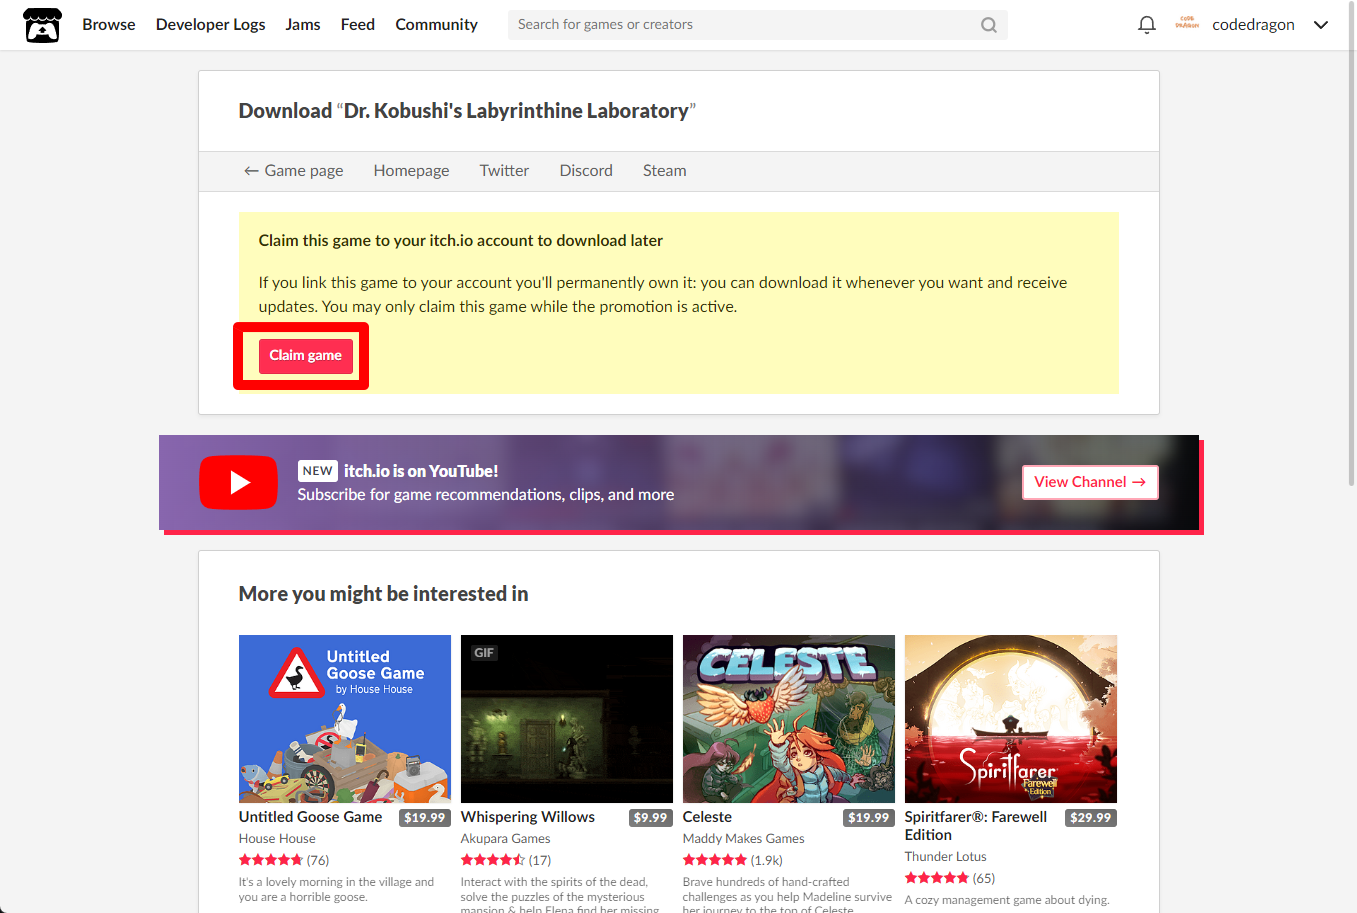Open the Browse menu
Image resolution: width=1357 pixels, height=913 pixels.
(109, 25)
